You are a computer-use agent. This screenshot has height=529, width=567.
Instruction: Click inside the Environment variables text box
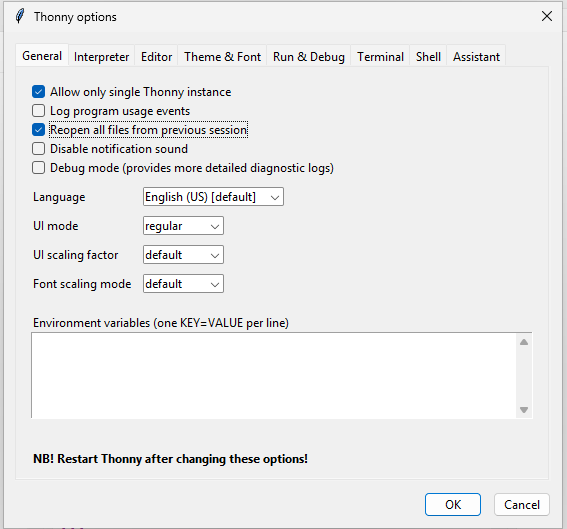pyautogui.click(x=274, y=375)
